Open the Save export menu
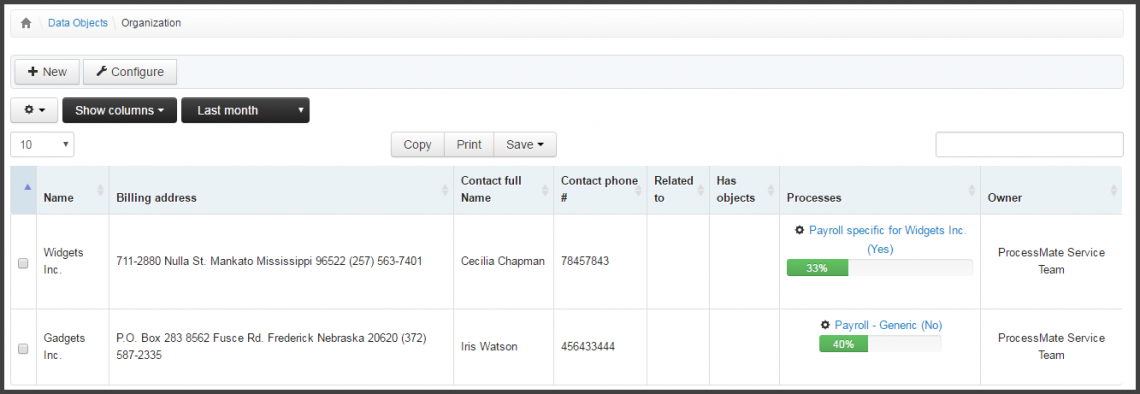Image resolution: width=1140 pixels, height=394 pixels. 525,145
